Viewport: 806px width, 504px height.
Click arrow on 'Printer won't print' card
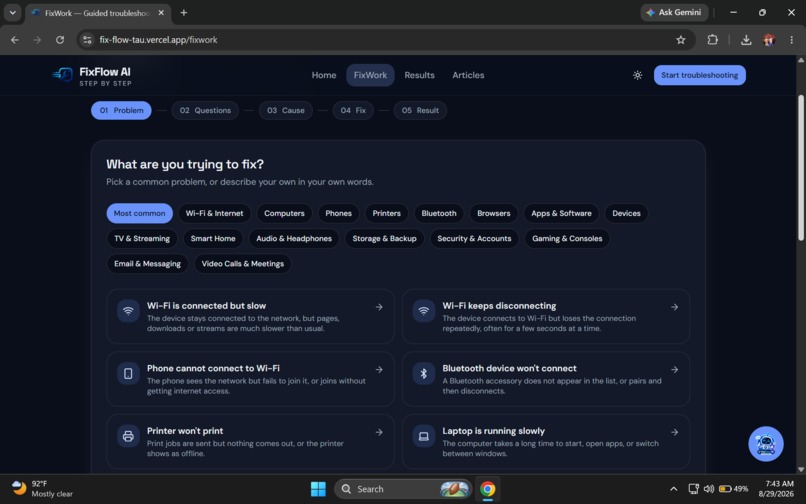click(x=379, y=433)
